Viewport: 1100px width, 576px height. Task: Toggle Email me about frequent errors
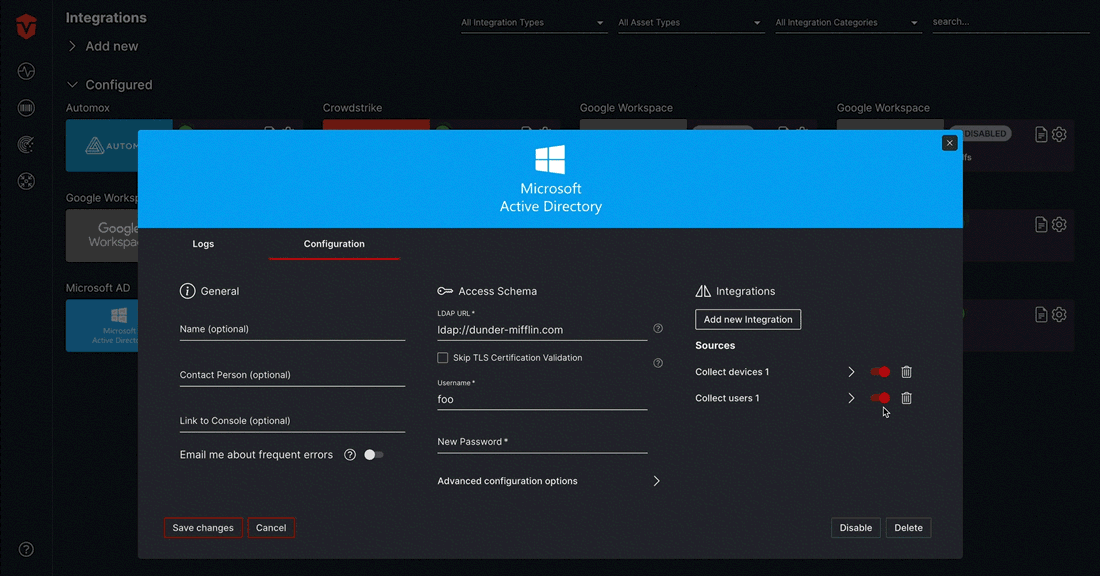coord(374,455)
